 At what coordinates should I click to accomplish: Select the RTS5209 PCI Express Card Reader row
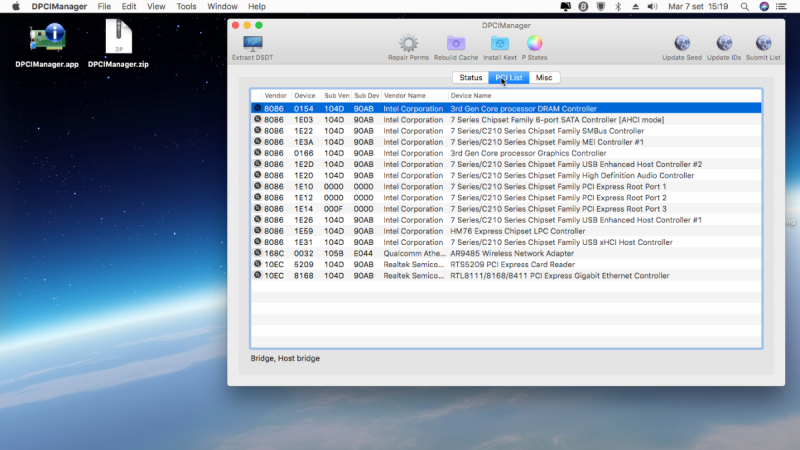(x=505, y=264)
